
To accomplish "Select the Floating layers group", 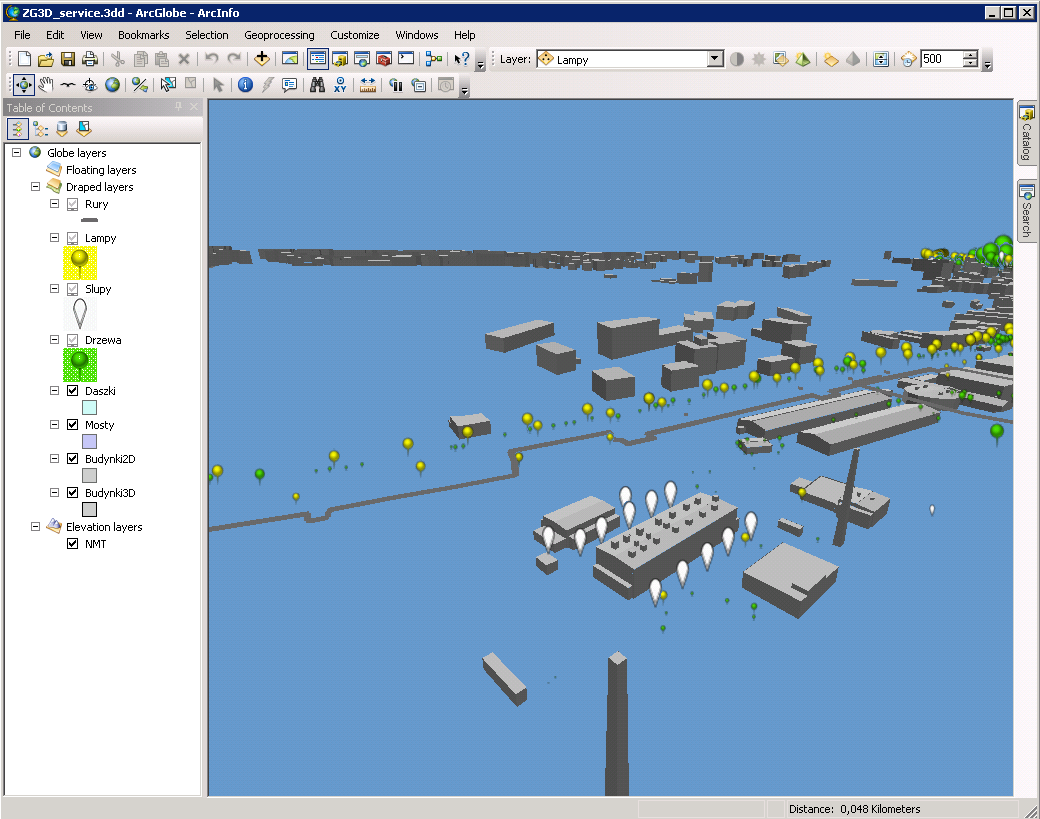I will (101, 170).
